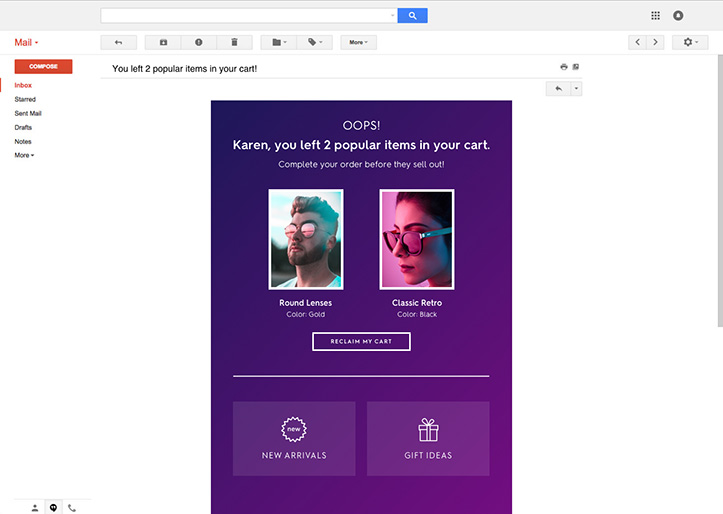Click the 'Round Lenses' product name
Viewport: 723px width, 514px height.
click(305, 303)
